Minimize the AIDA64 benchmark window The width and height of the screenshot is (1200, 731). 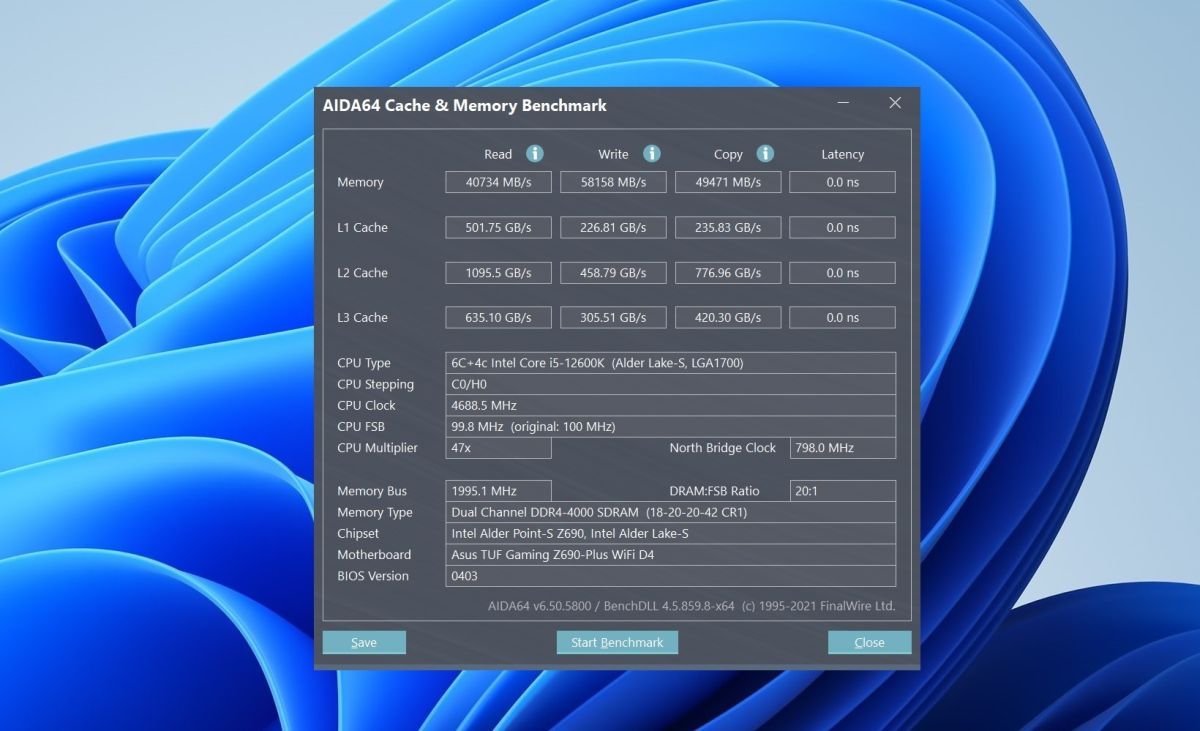tap(844, 103)
